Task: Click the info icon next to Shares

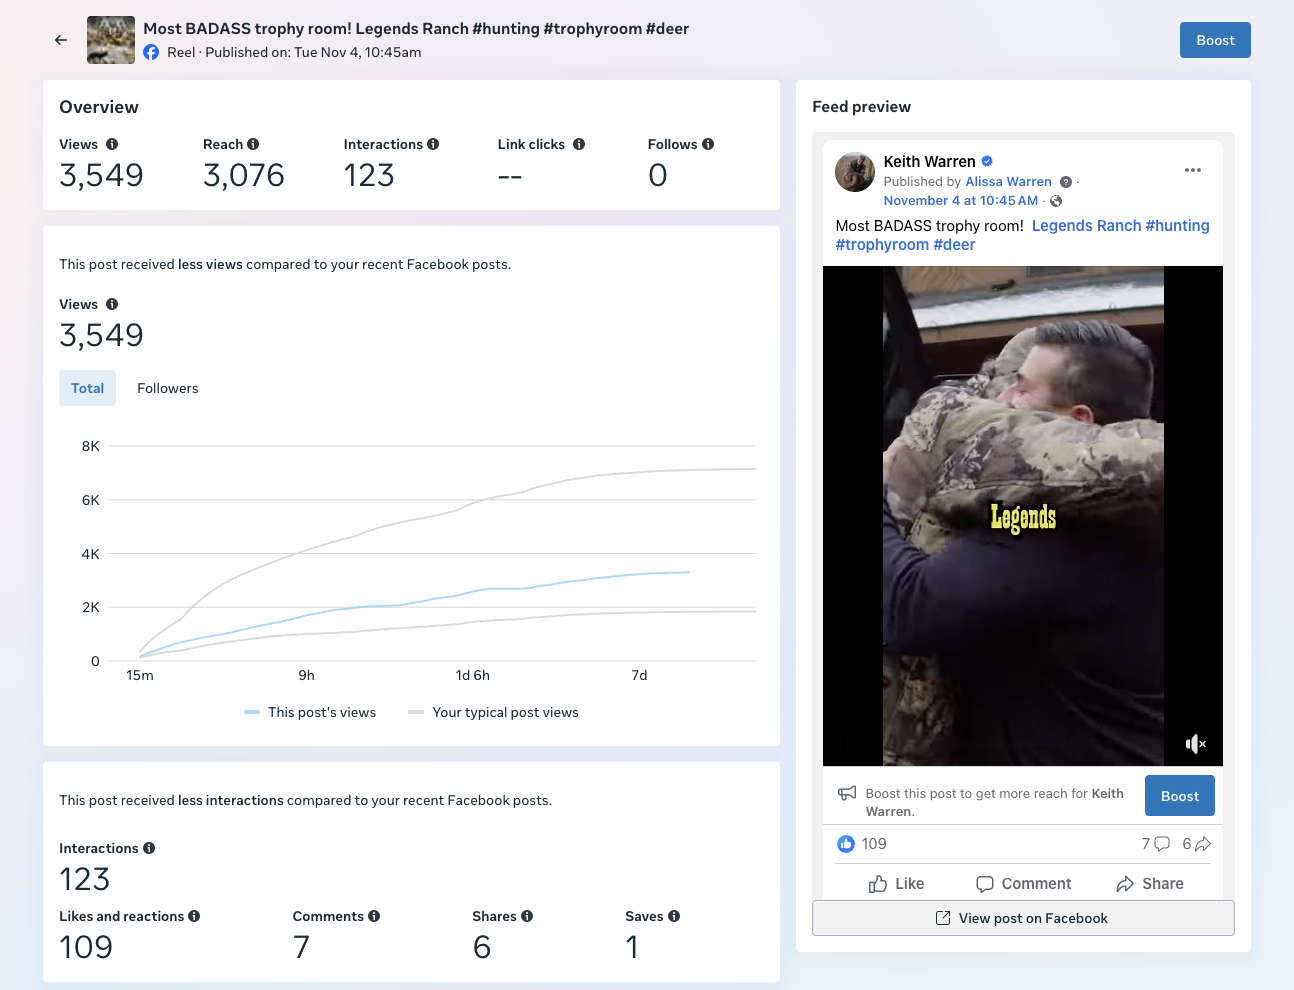Action: pyautogui.click(x=527, y=916)
